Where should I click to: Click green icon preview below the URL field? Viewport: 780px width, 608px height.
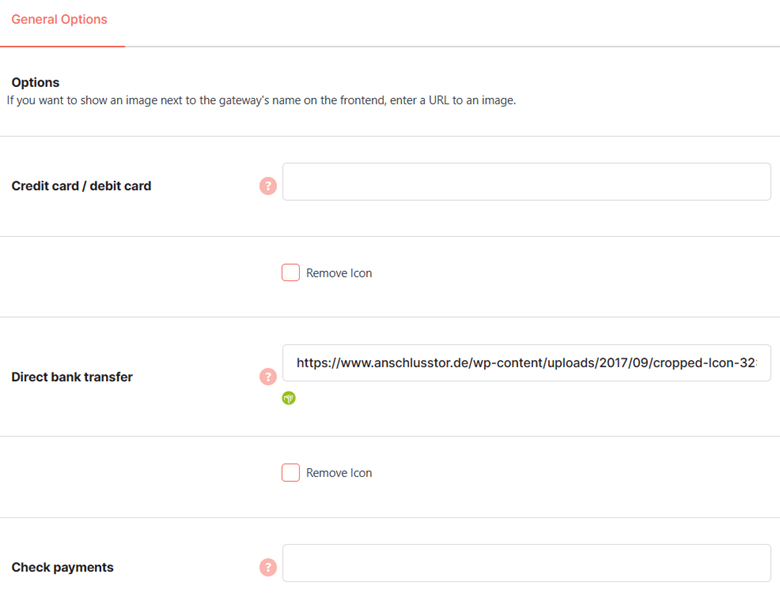click(289, 398)
